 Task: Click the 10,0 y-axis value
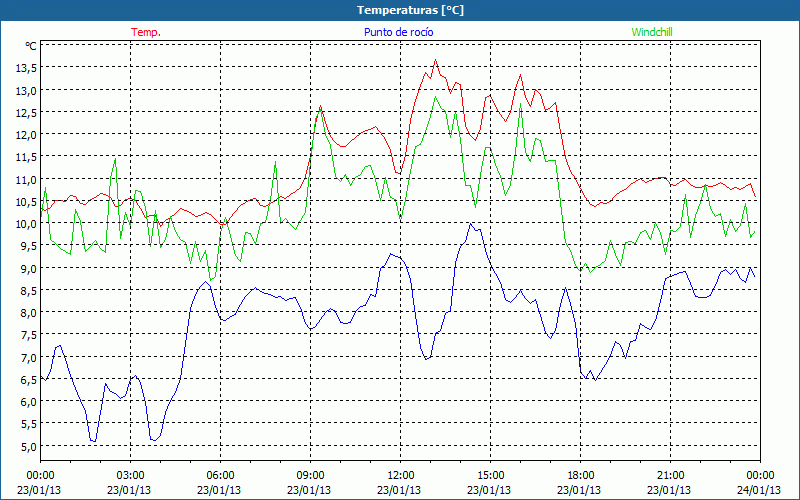click(28, 223)
